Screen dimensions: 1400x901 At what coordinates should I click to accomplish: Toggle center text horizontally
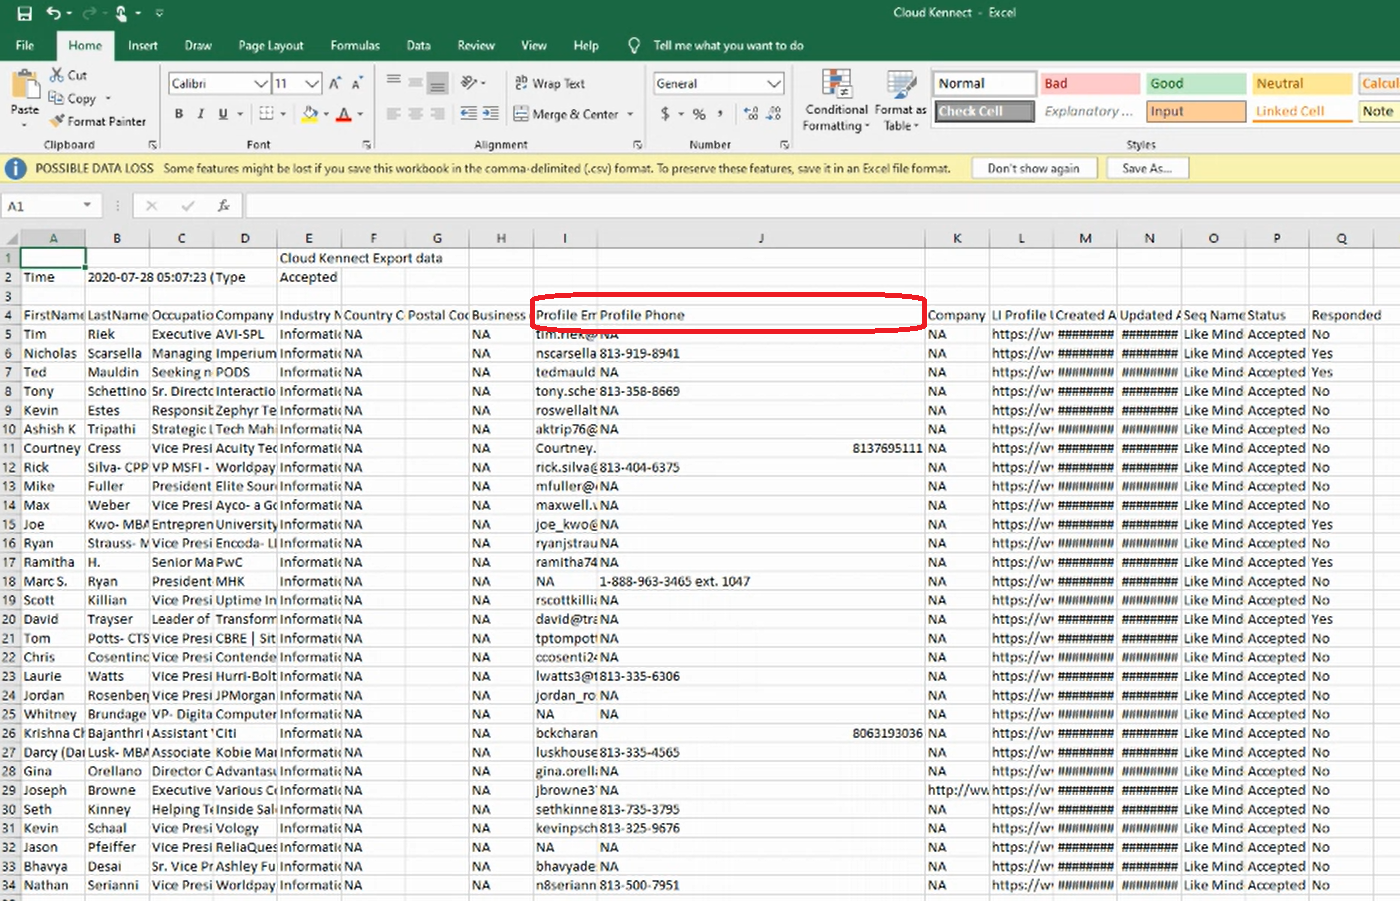coord(415,114)
